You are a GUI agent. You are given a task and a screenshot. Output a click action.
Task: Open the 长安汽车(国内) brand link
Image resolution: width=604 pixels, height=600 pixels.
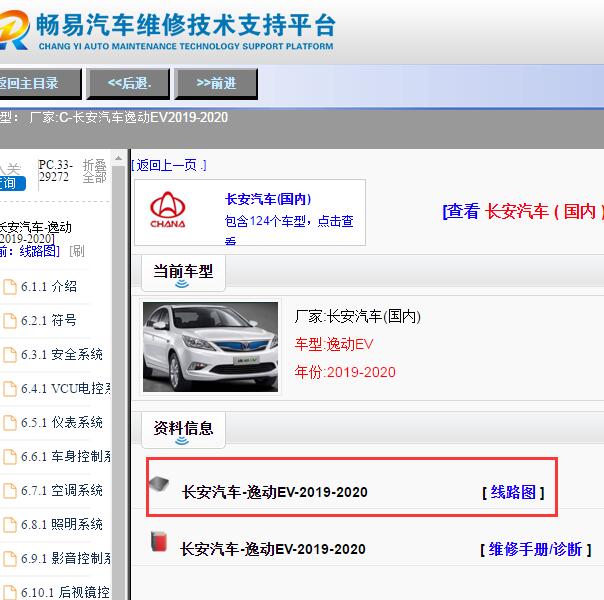268,199
